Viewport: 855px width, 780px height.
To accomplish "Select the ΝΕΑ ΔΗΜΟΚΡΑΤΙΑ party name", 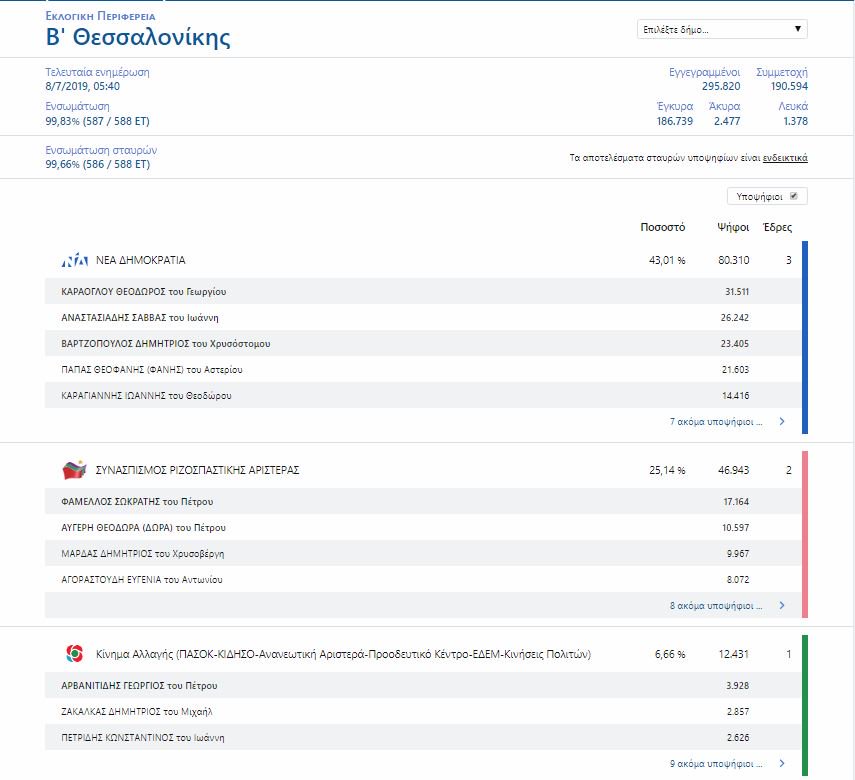I will (141, 260).
